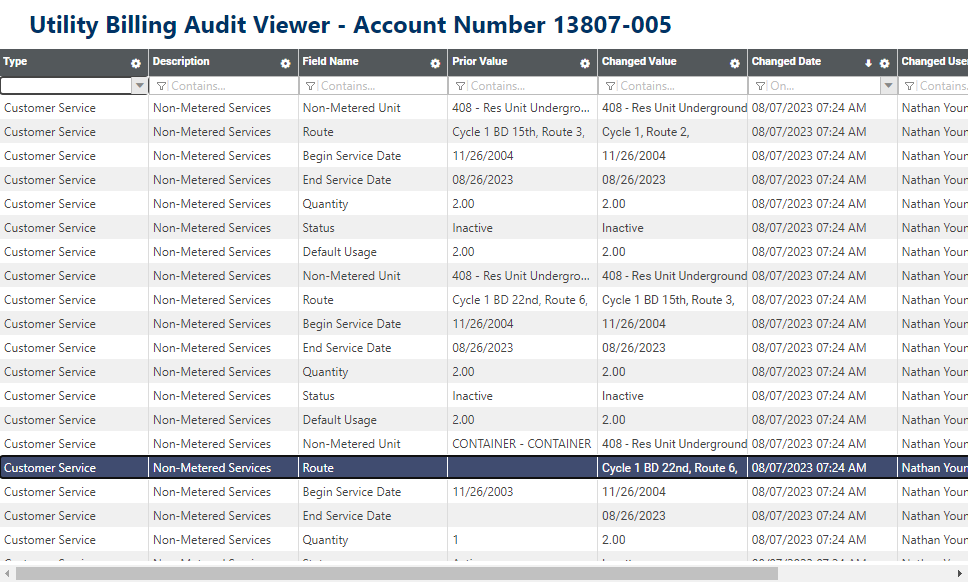Click the Changed Date sort arrow
The width and height of the screenshot is (969, 582).
(868, 63)
